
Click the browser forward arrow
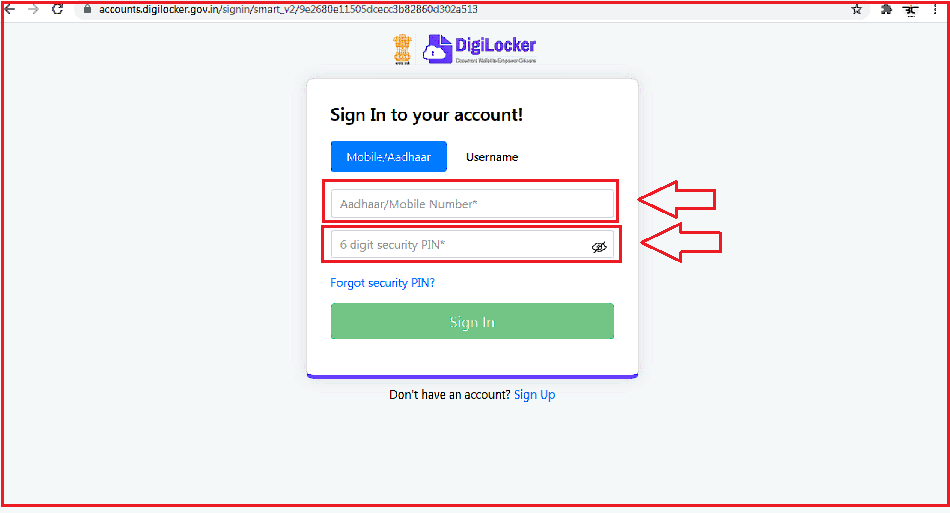[x=33, y=9]
